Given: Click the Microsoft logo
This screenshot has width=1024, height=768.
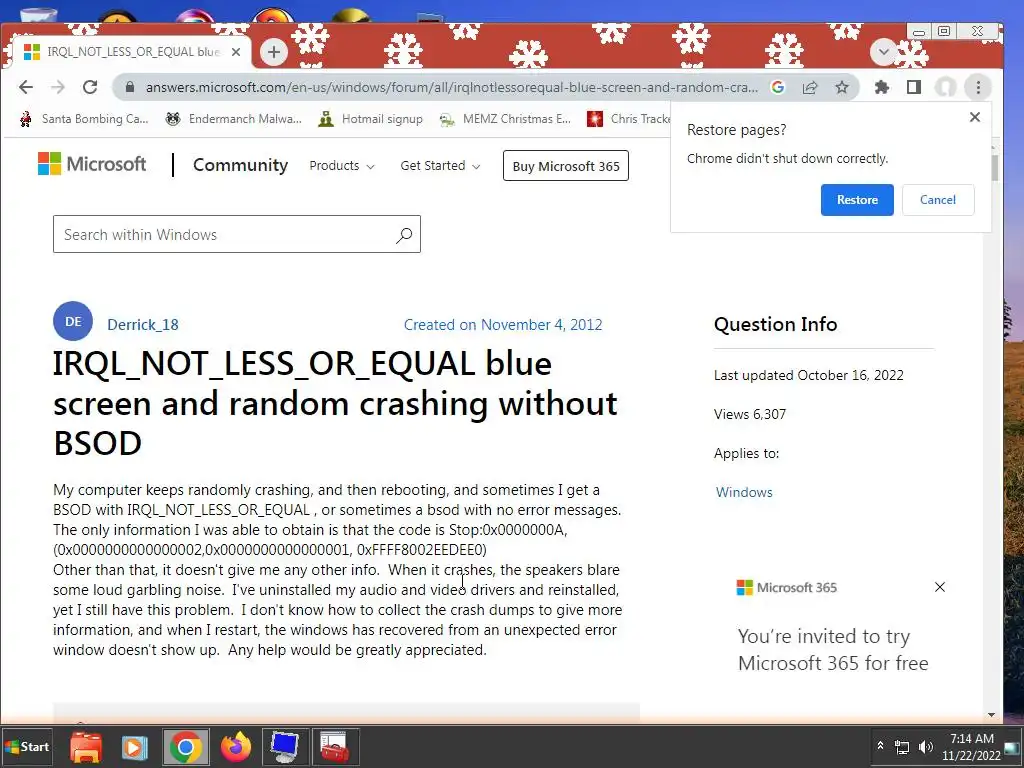Looking at the screenshot, I should click(92, 164).
